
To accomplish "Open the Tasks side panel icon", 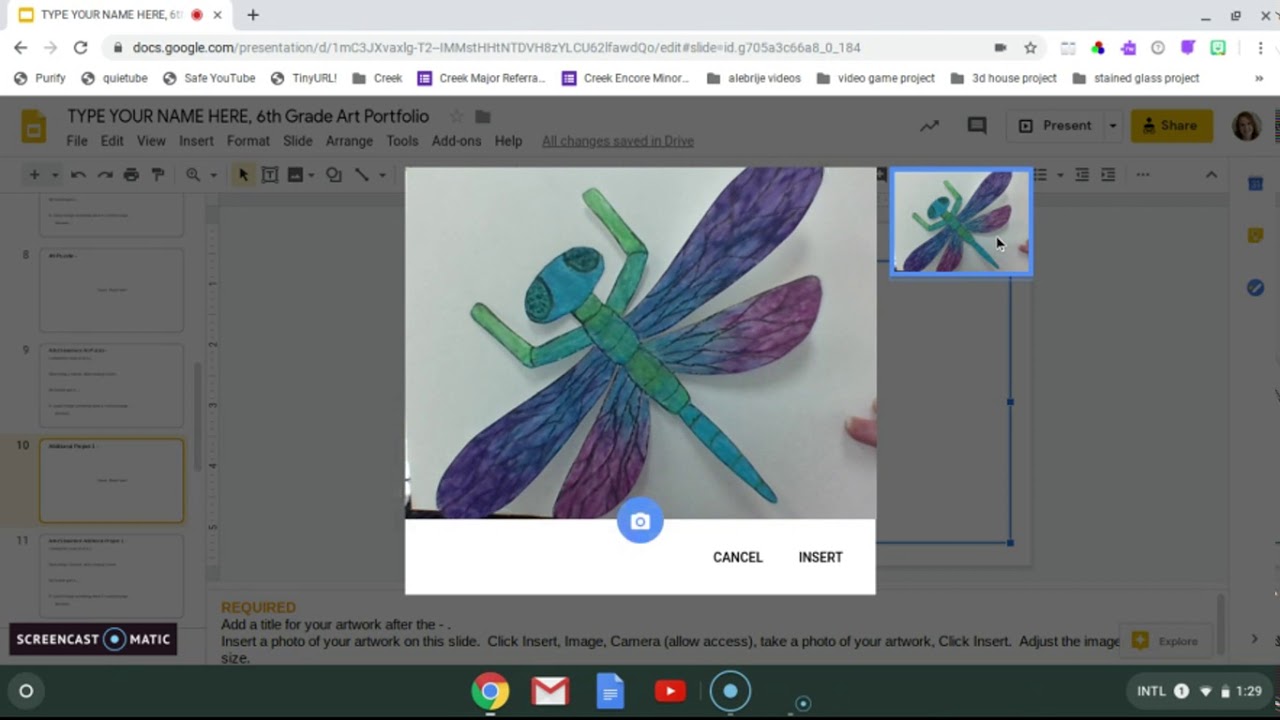I will click(x=1255, y=288).
